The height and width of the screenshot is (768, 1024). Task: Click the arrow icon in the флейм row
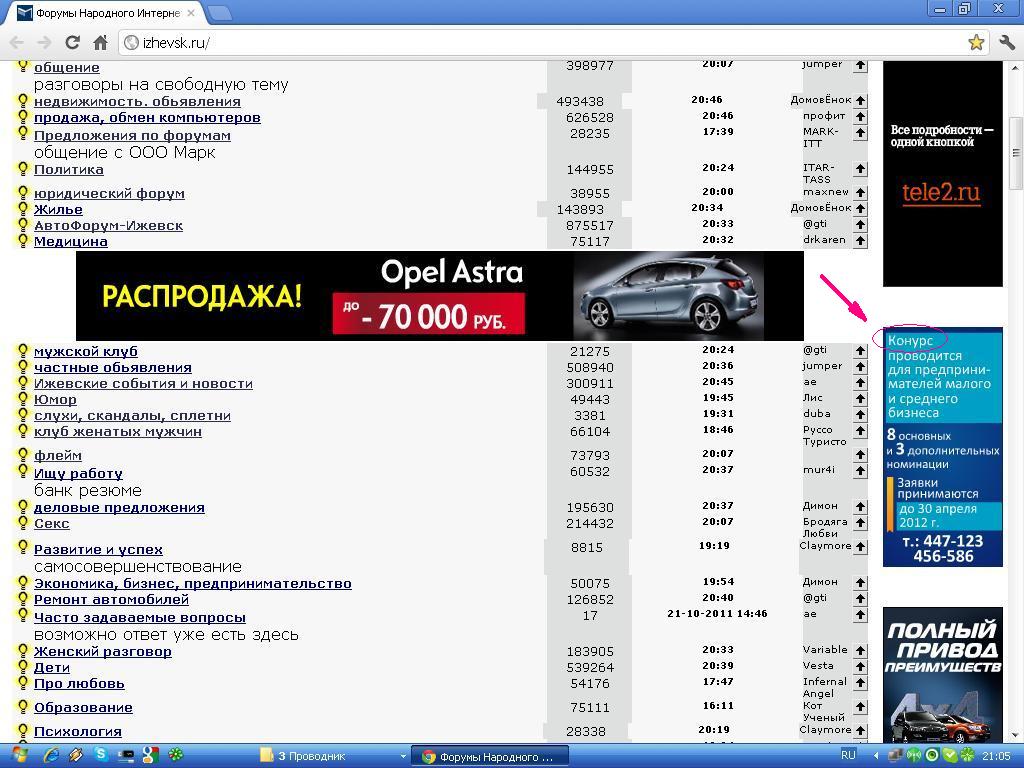860,455
